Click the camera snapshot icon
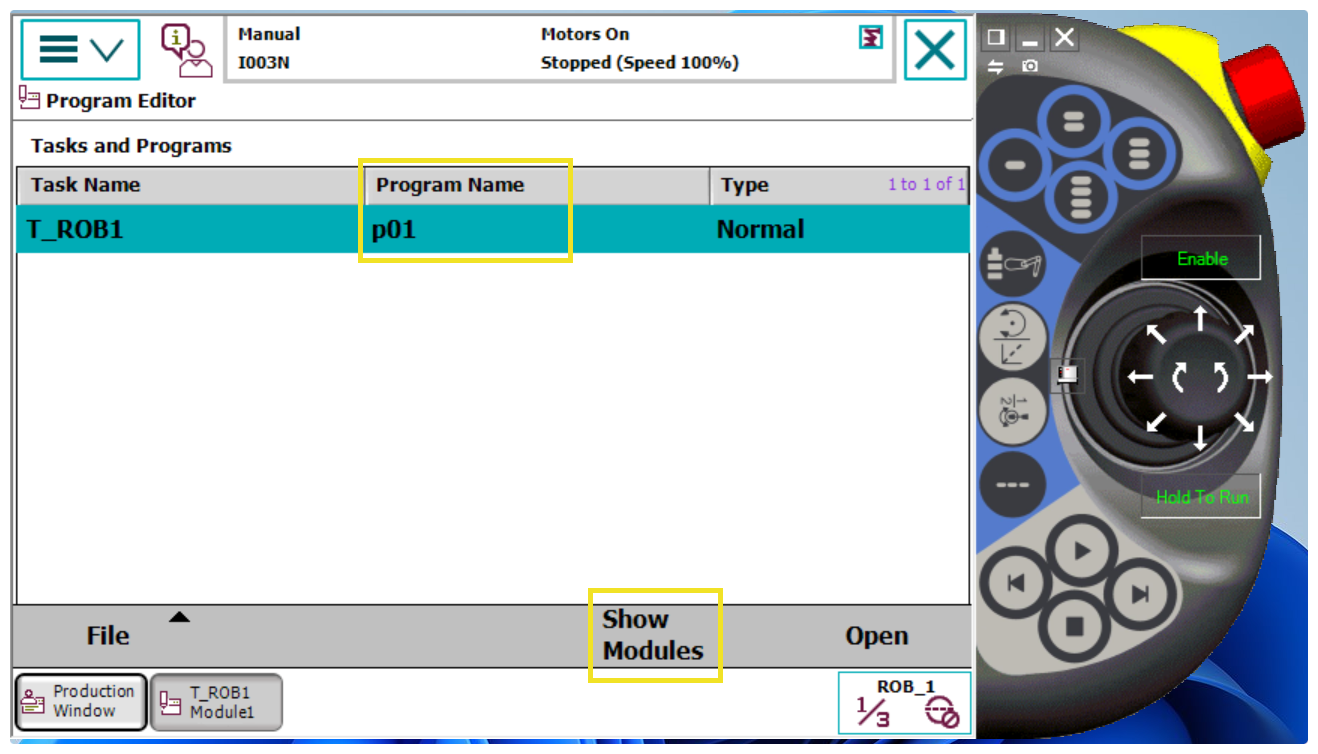 (x=1030, y=66)
